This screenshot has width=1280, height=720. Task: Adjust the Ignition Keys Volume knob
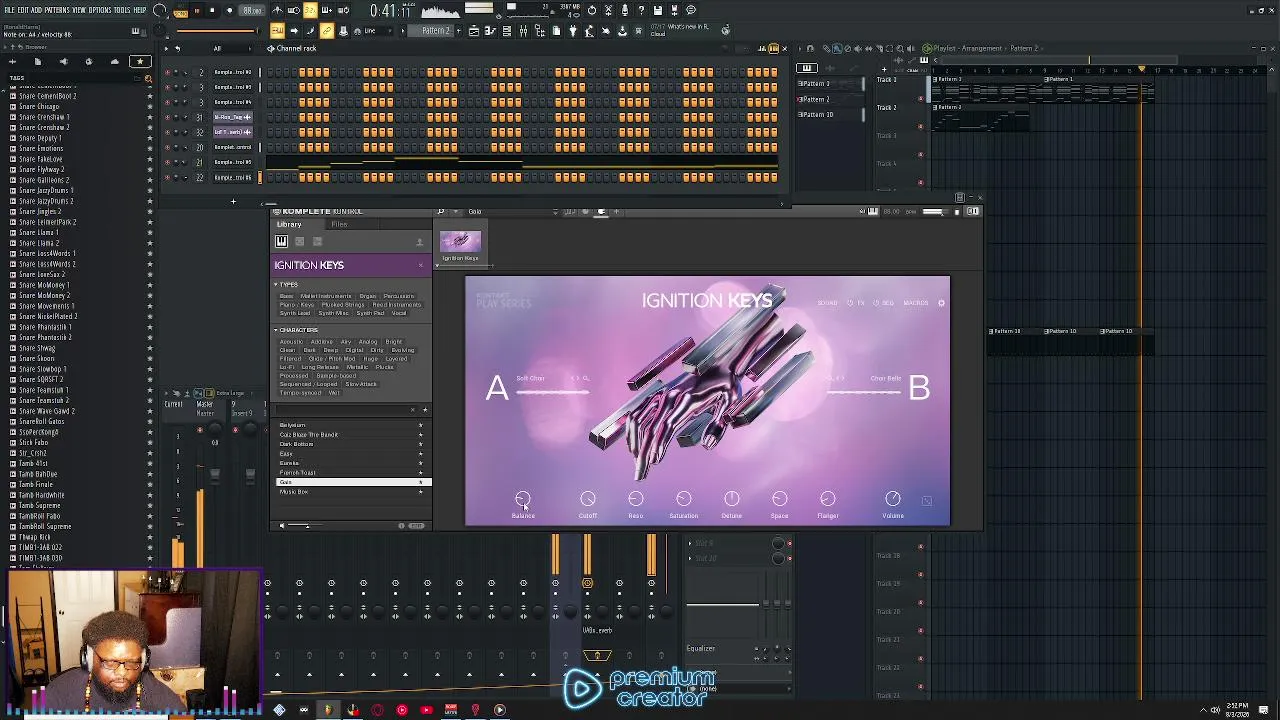pos(893,499)
